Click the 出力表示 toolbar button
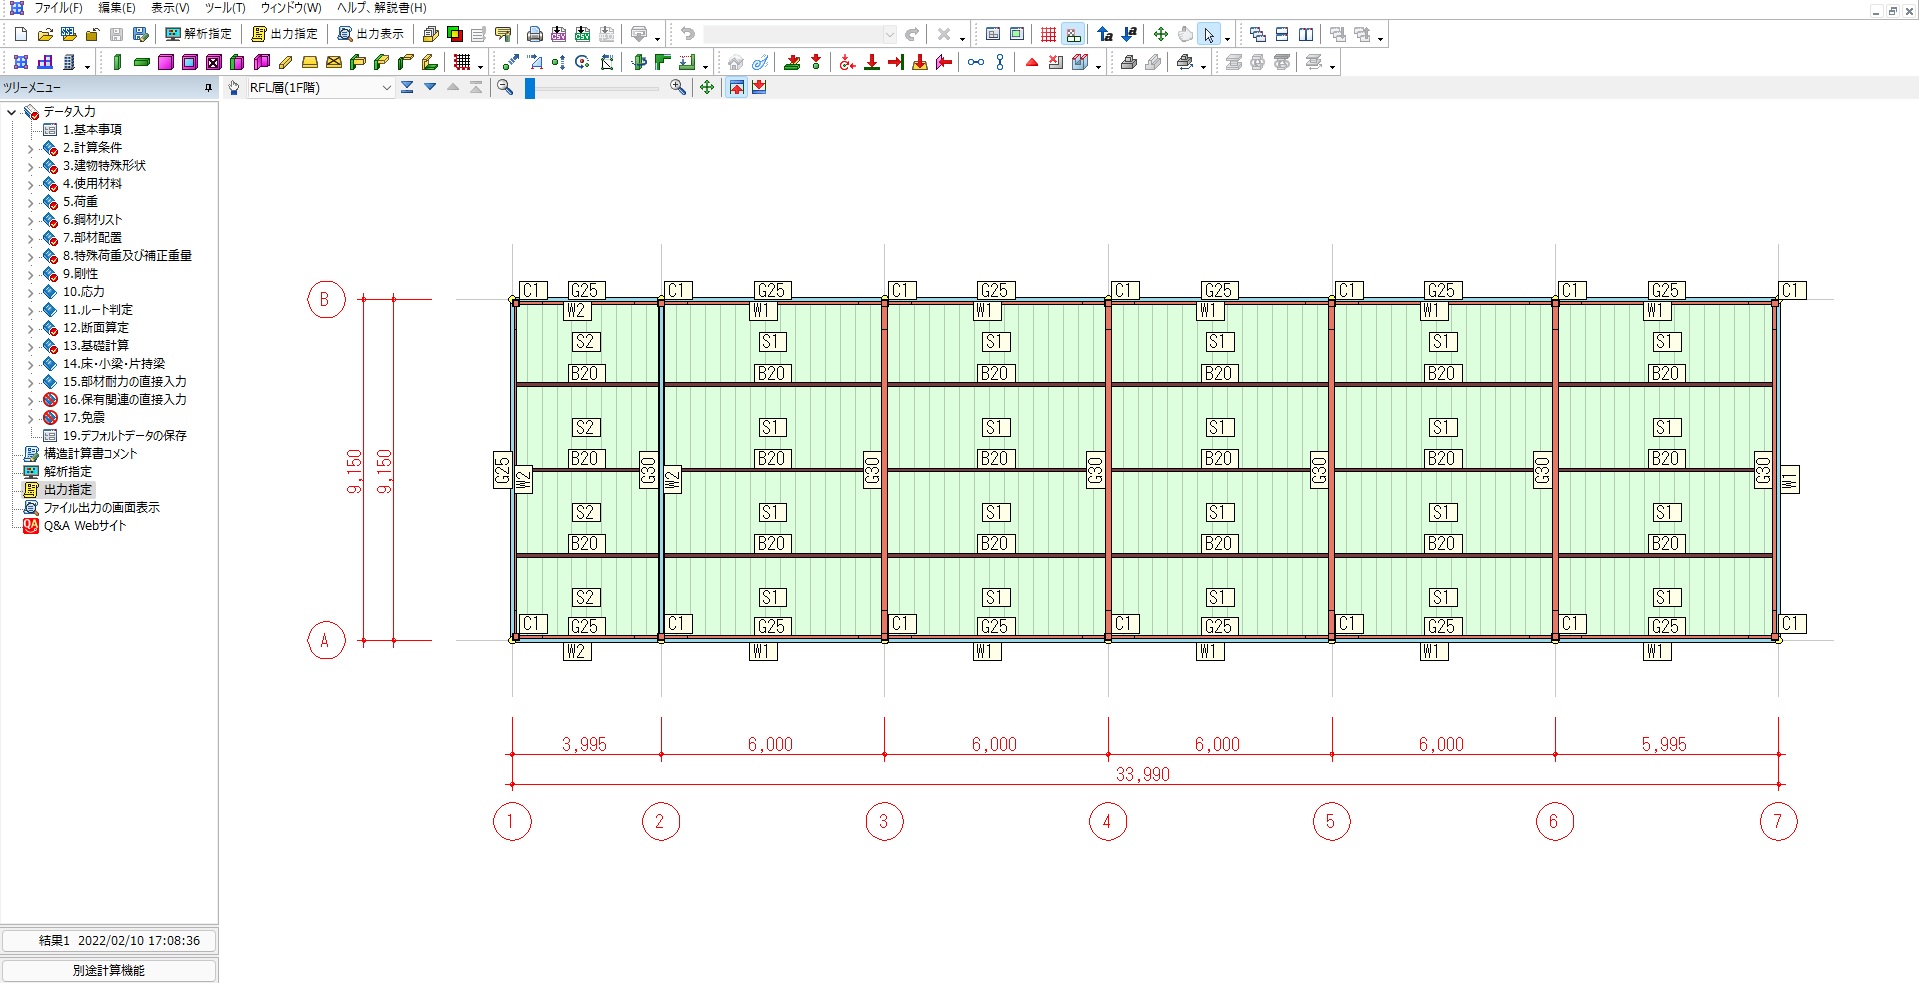This screenshot has height=983, width=1919. pos(370,34)
